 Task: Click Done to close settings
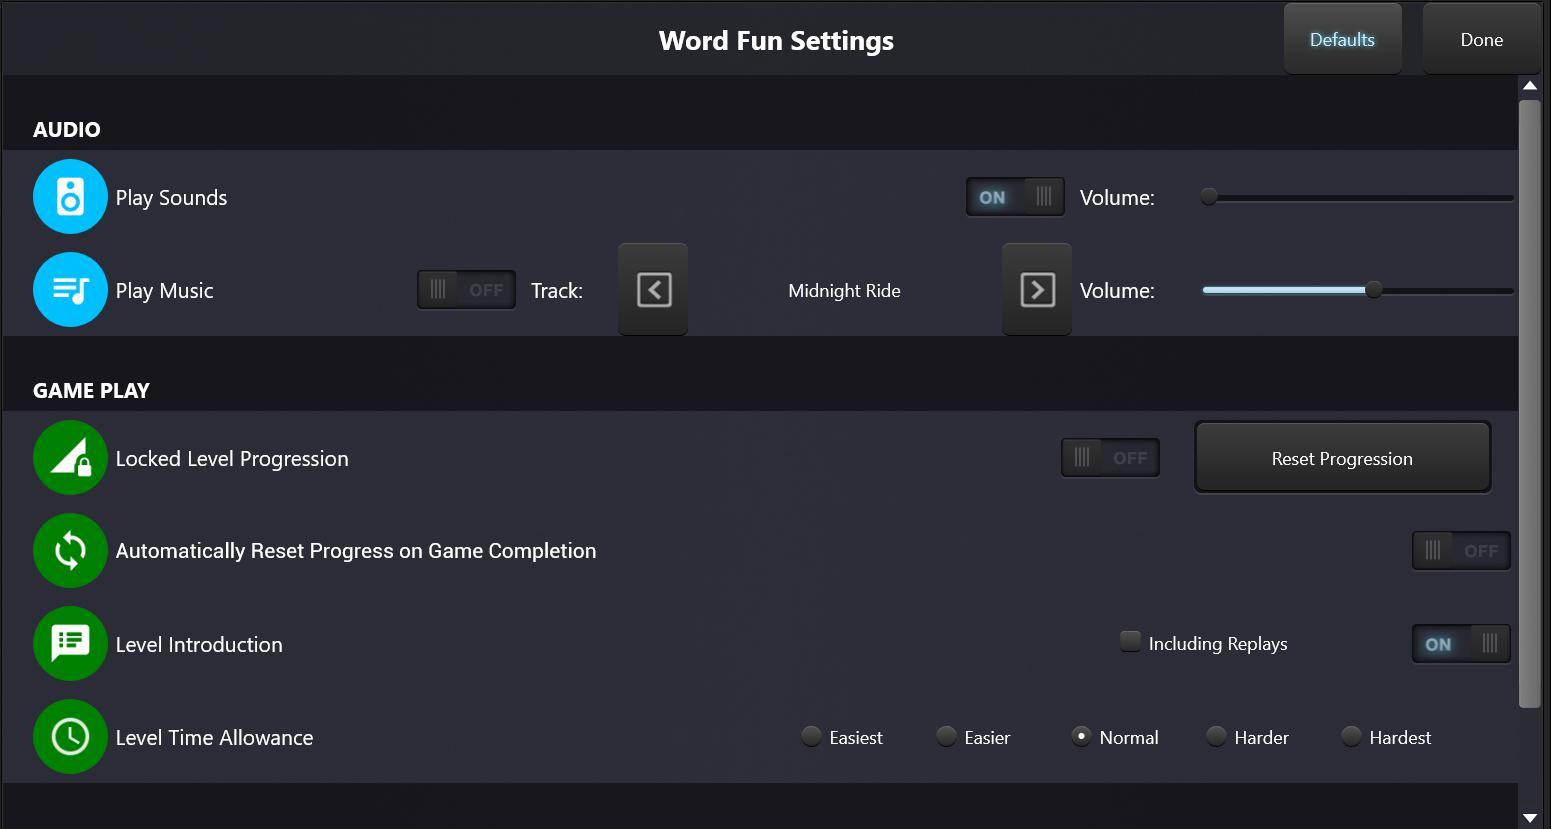coord(1482,40)
